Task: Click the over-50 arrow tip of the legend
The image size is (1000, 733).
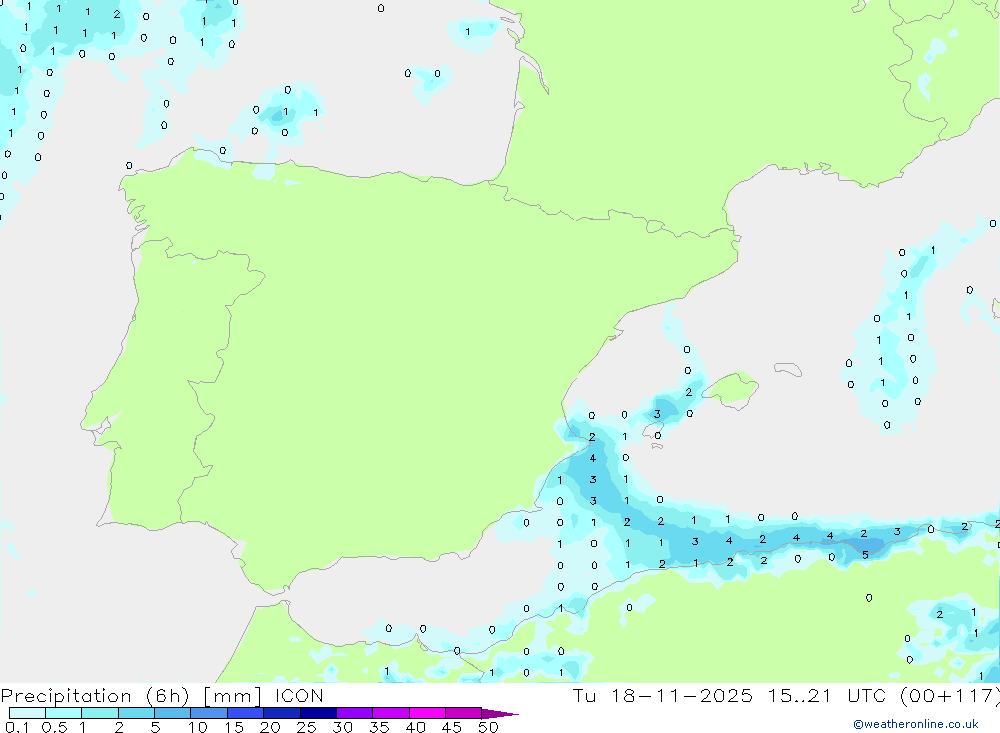Action: tap(500, 714)
